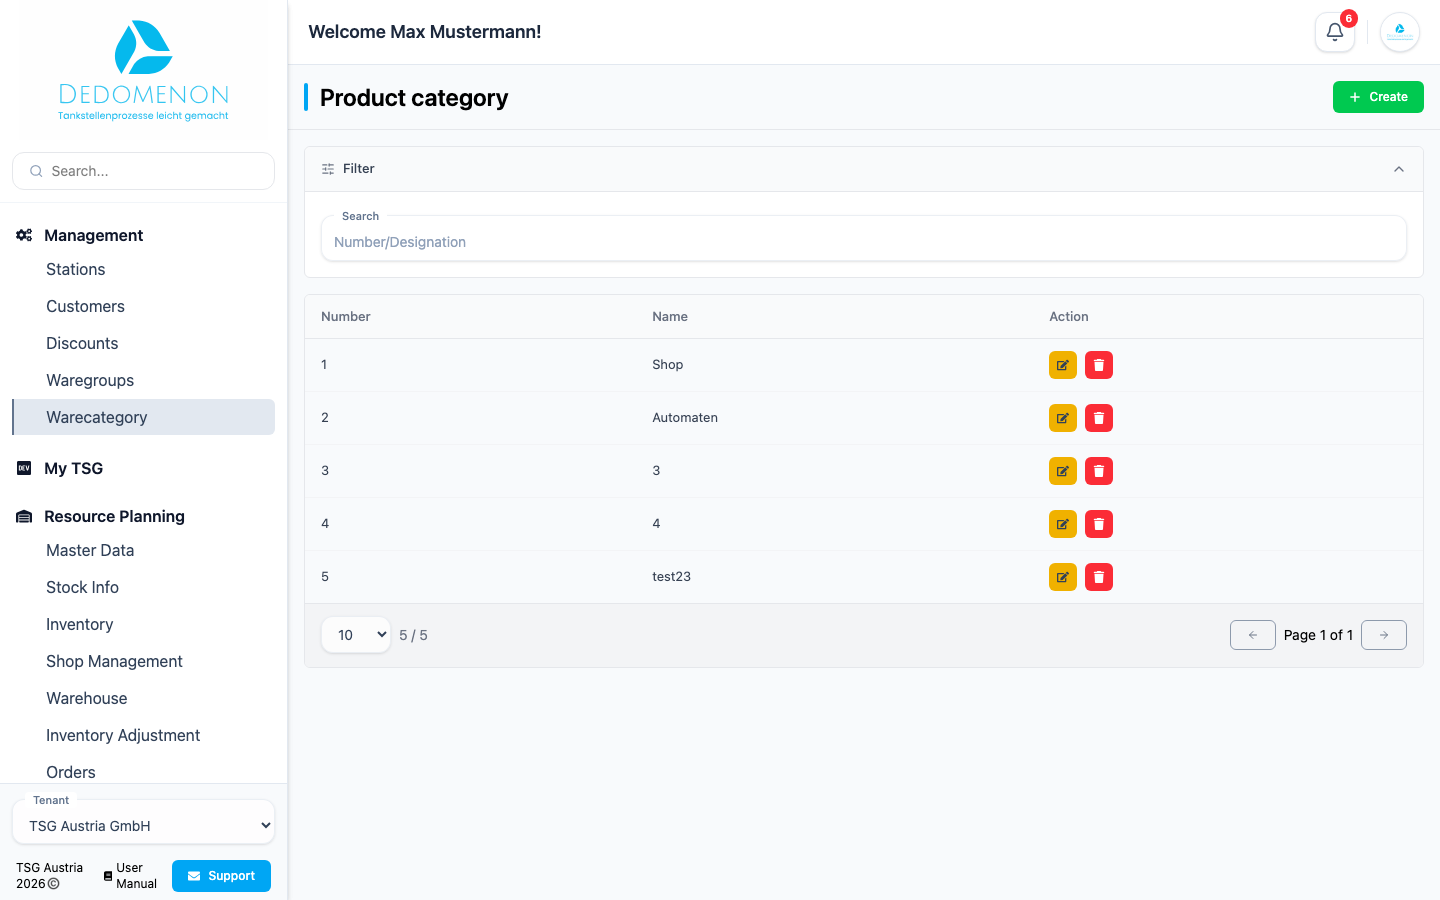Click the 5 / 5 record count

[x=413, y=635]
